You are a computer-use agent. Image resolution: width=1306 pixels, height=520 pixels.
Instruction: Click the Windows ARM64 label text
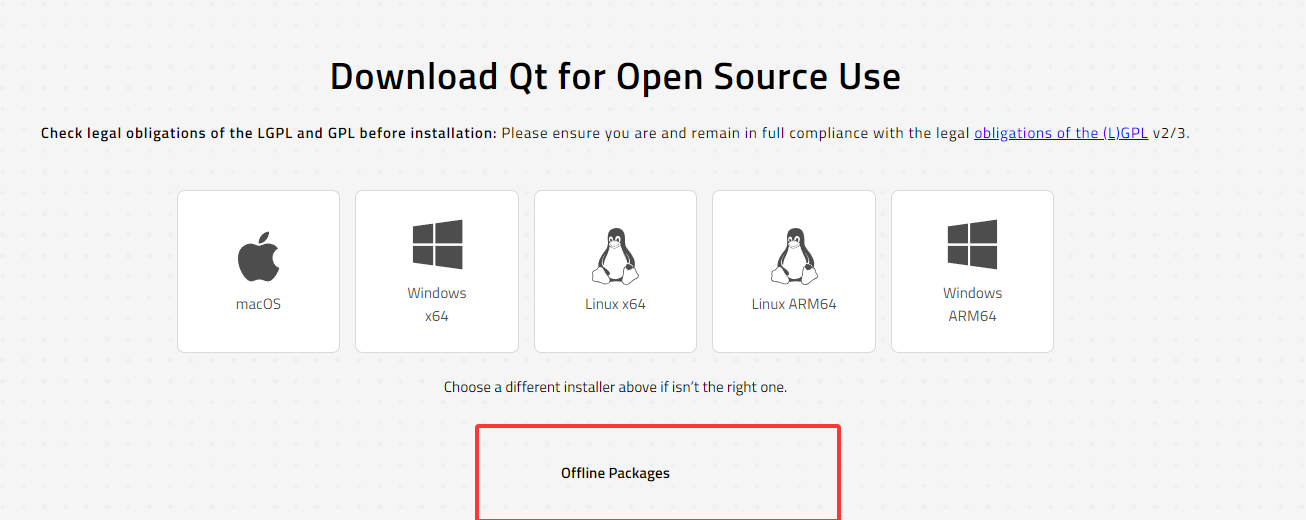click(972, 304)
